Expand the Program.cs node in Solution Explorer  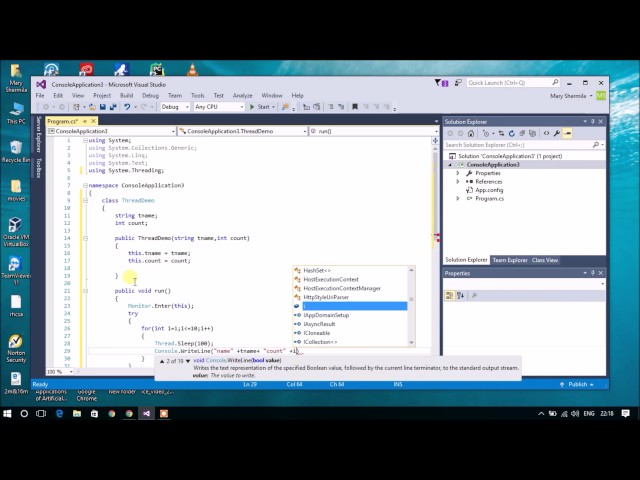click(x=458, y=198)
